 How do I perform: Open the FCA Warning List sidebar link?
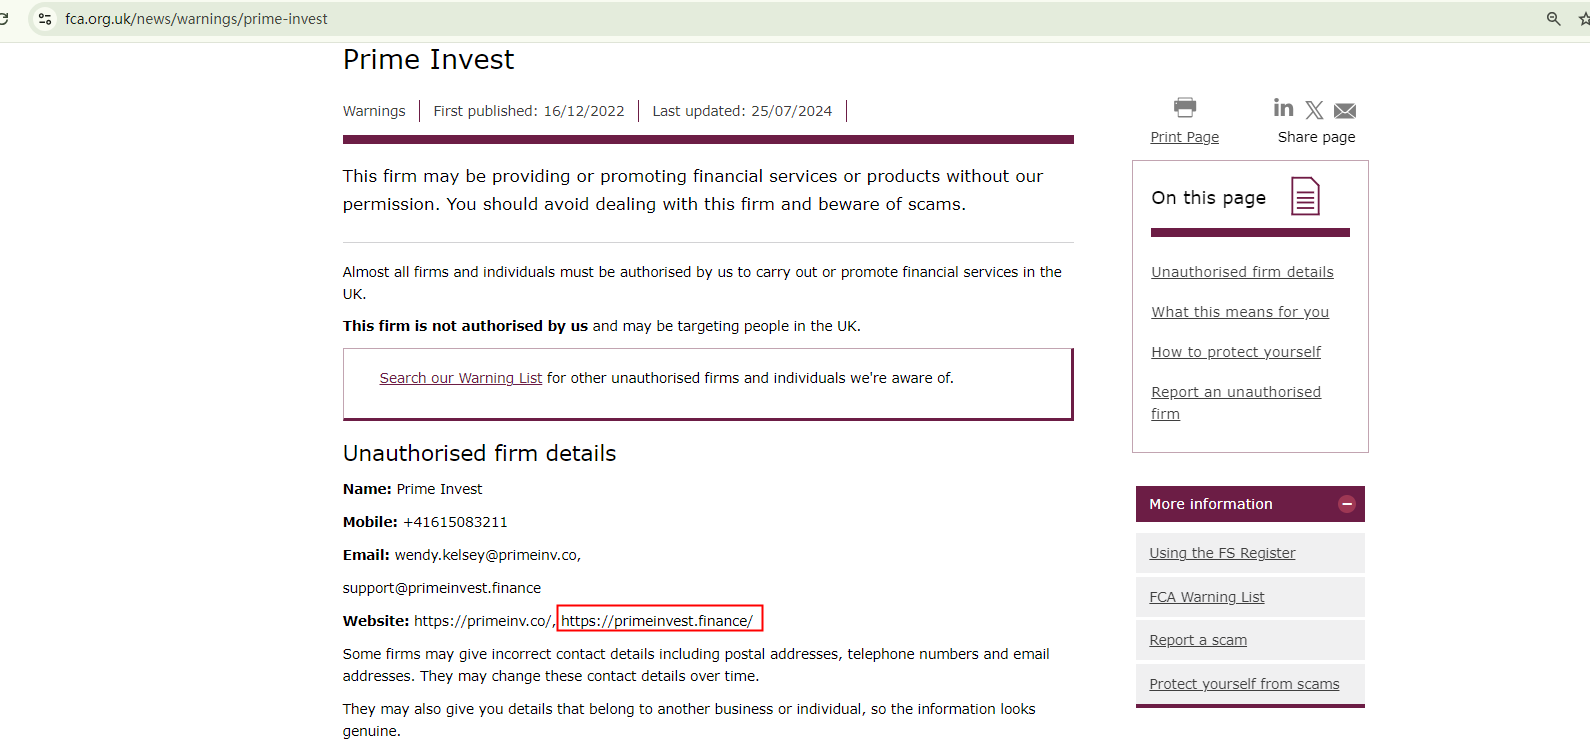1207,597
